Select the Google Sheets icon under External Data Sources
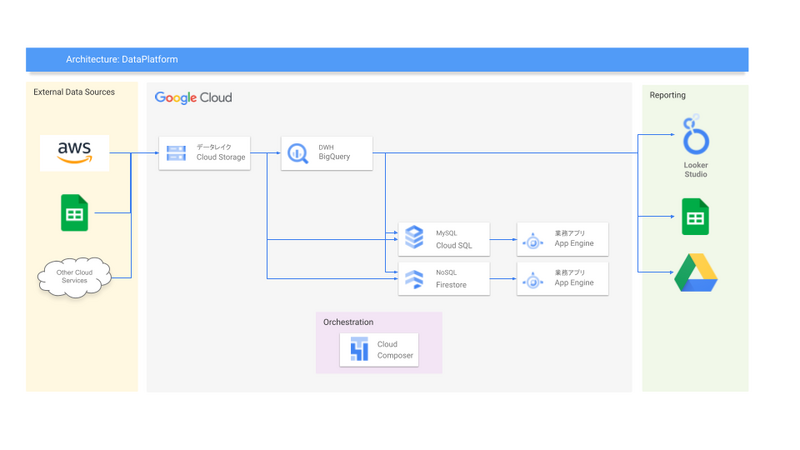The width and height of the screenshot is (800, 450). point(74,213)
